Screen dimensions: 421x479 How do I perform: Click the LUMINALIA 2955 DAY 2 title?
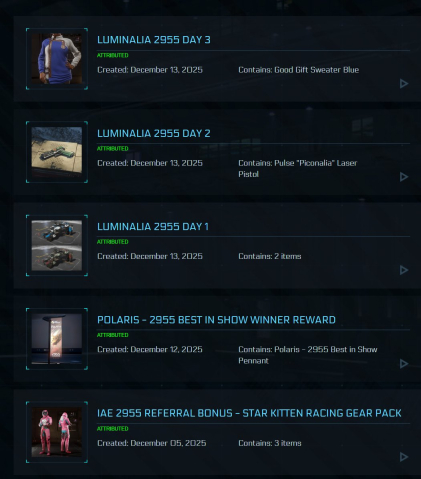pyautogui.click(x=154, y=133)
